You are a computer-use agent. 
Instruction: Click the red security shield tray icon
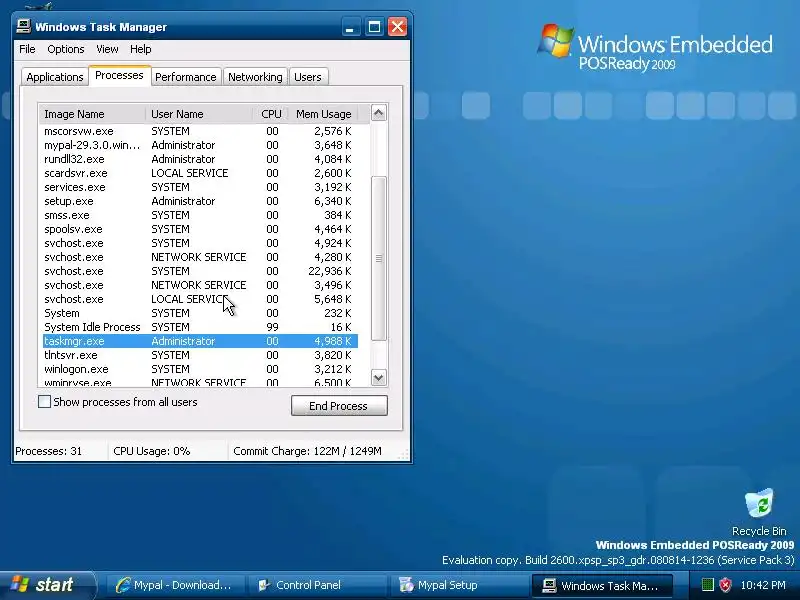[724, 585]
